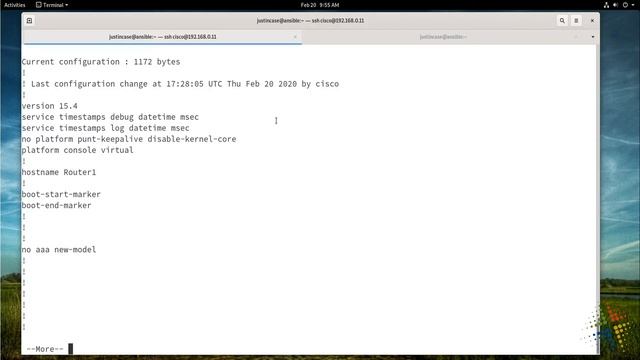Click the volume icon in top bar
The image size is (640, 360).
[615, 5]
